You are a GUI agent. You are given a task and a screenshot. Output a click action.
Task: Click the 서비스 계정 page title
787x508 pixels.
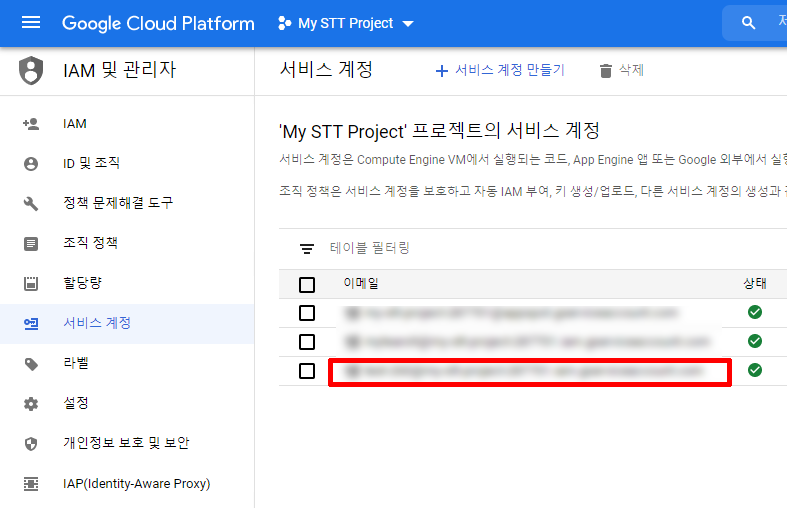pos(326,69)
